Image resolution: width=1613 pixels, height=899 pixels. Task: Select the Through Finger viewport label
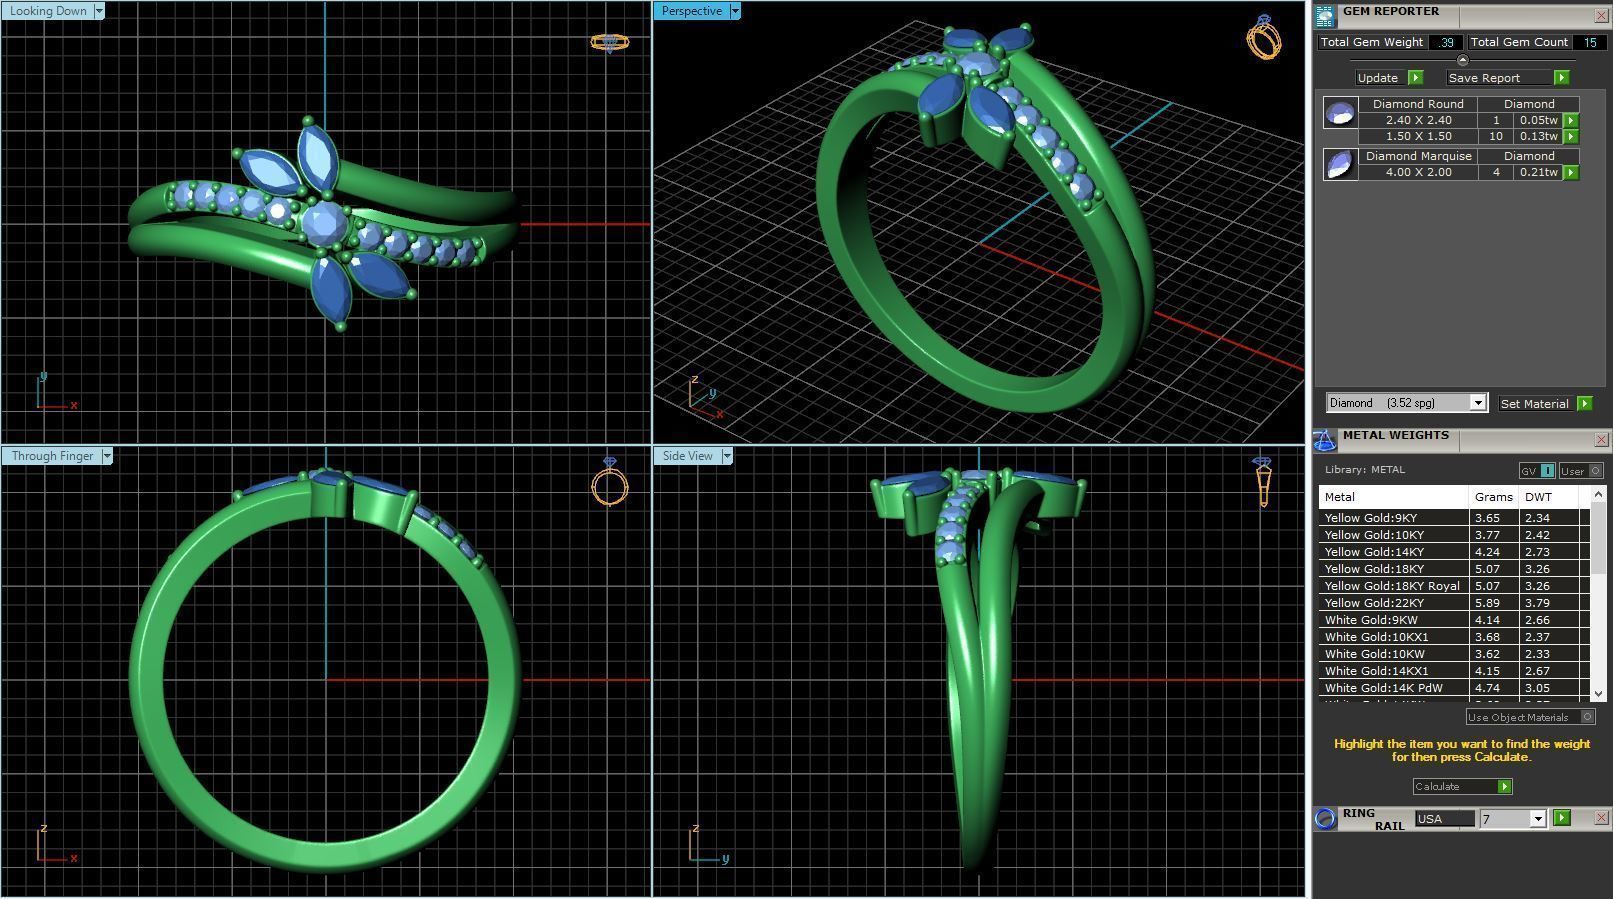click(x=52, y=456)
